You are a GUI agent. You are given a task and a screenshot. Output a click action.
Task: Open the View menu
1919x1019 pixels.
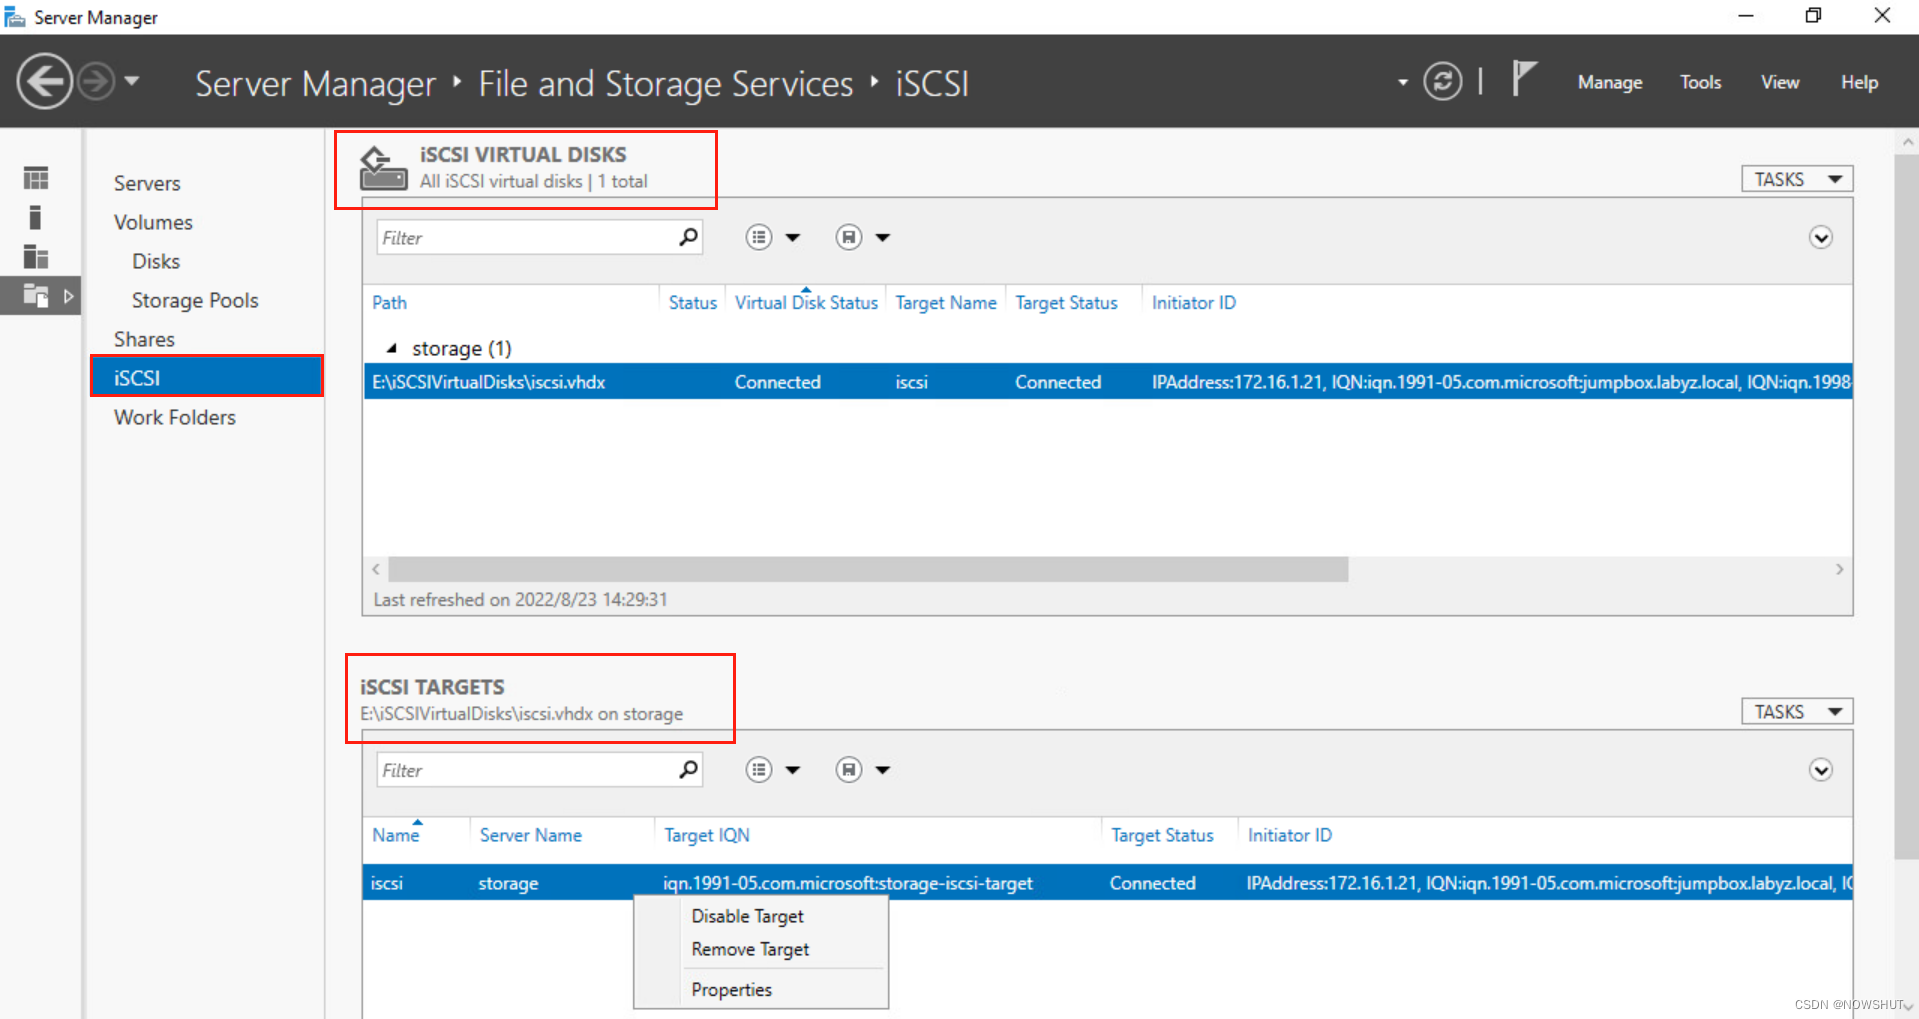click(1780, 82)
